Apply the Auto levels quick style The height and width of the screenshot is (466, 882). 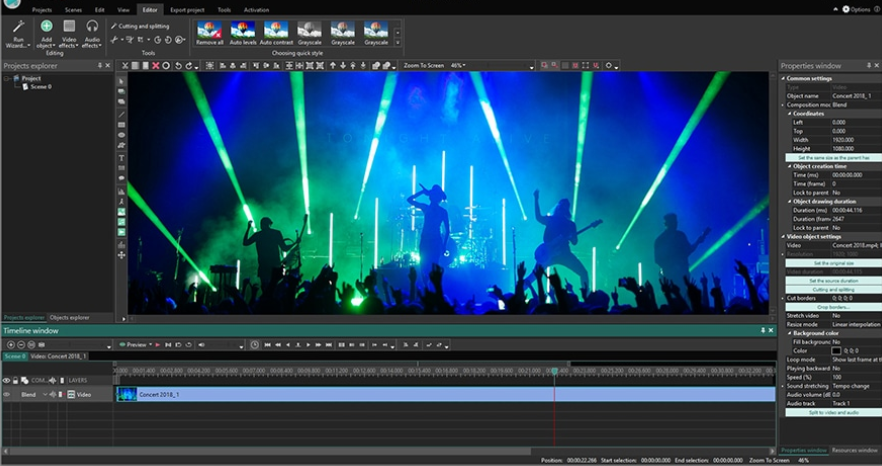[243, 33]
